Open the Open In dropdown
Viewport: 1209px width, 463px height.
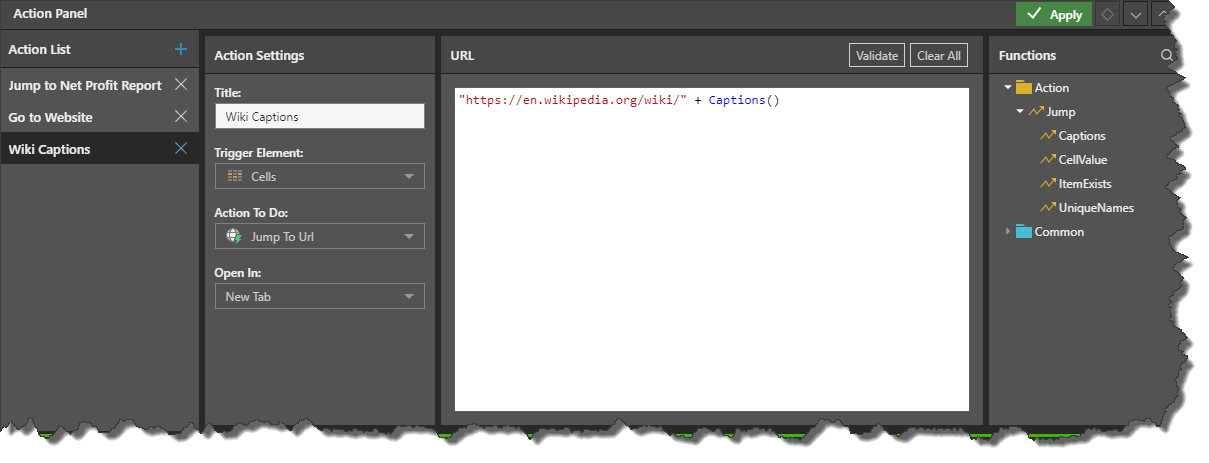click(319, 297)
